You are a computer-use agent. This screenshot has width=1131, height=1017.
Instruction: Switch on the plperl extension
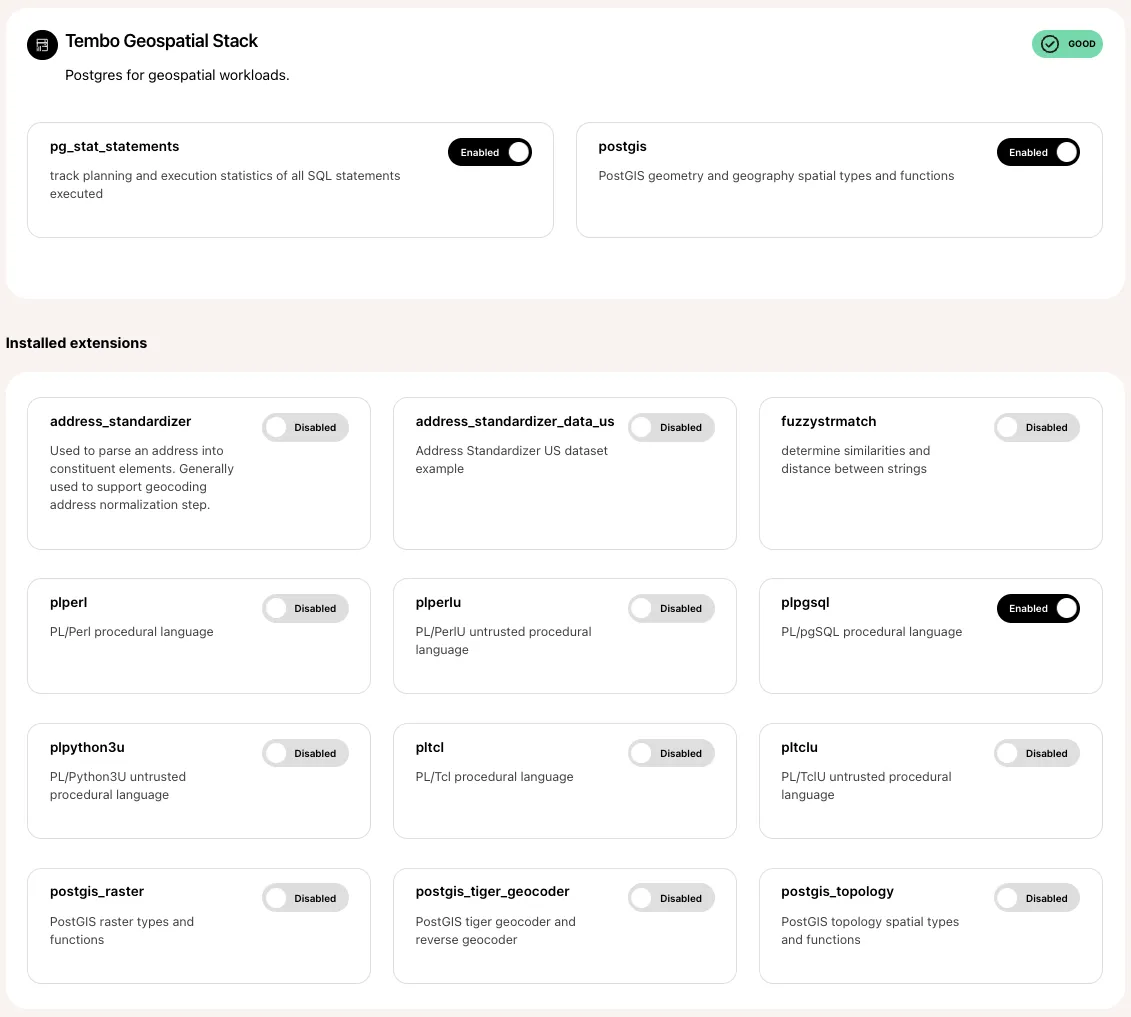305,608
